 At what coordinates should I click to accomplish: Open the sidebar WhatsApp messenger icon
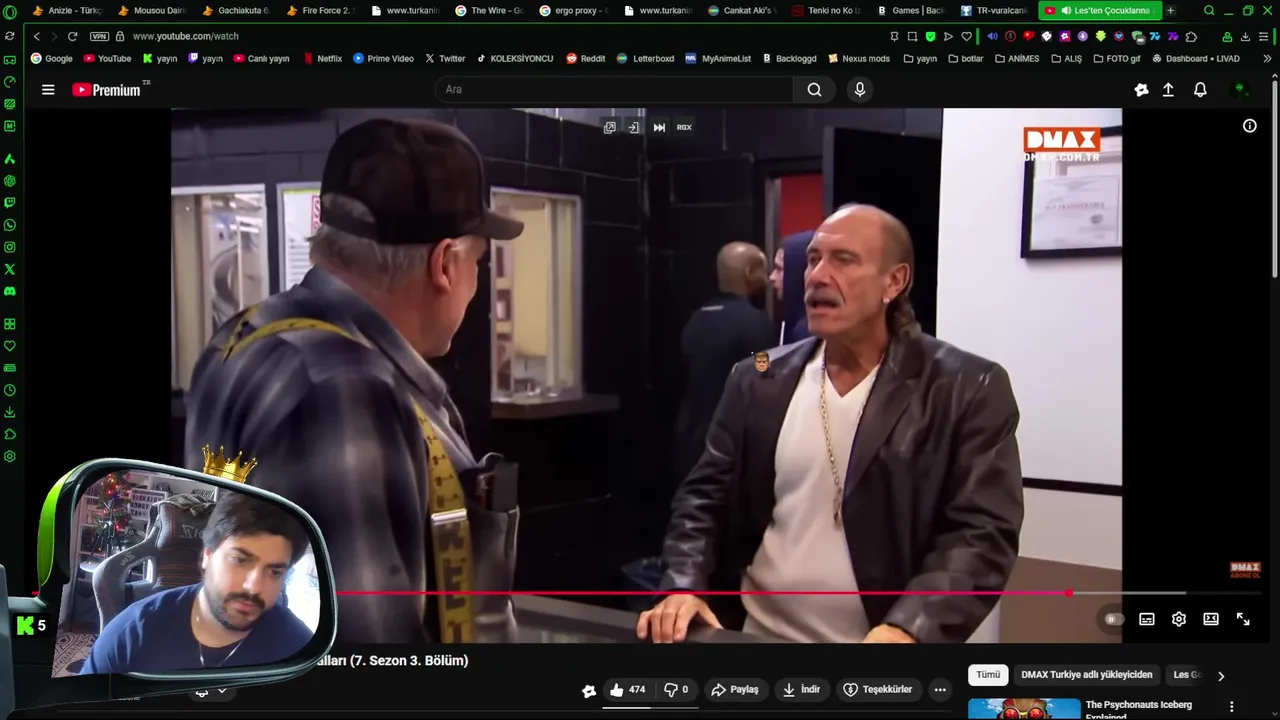click(x=10, y=225)
